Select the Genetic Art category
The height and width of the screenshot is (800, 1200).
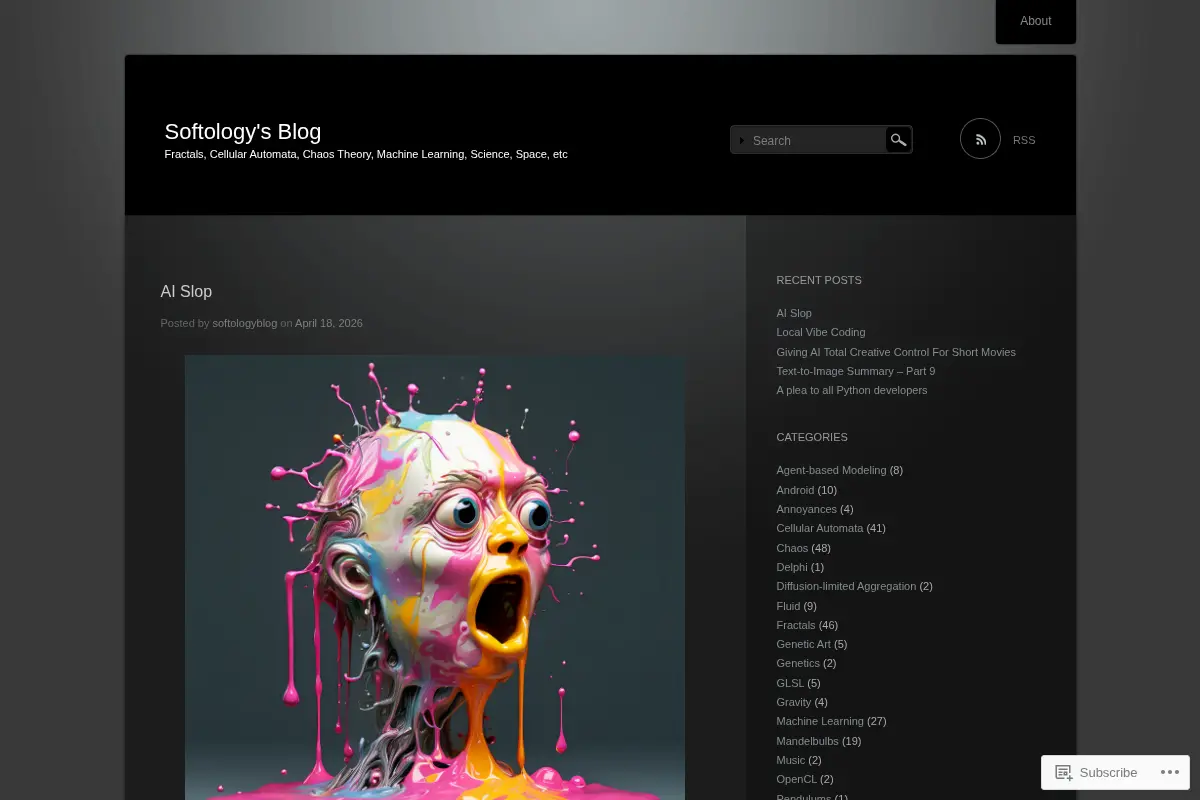tap(803, 644)
